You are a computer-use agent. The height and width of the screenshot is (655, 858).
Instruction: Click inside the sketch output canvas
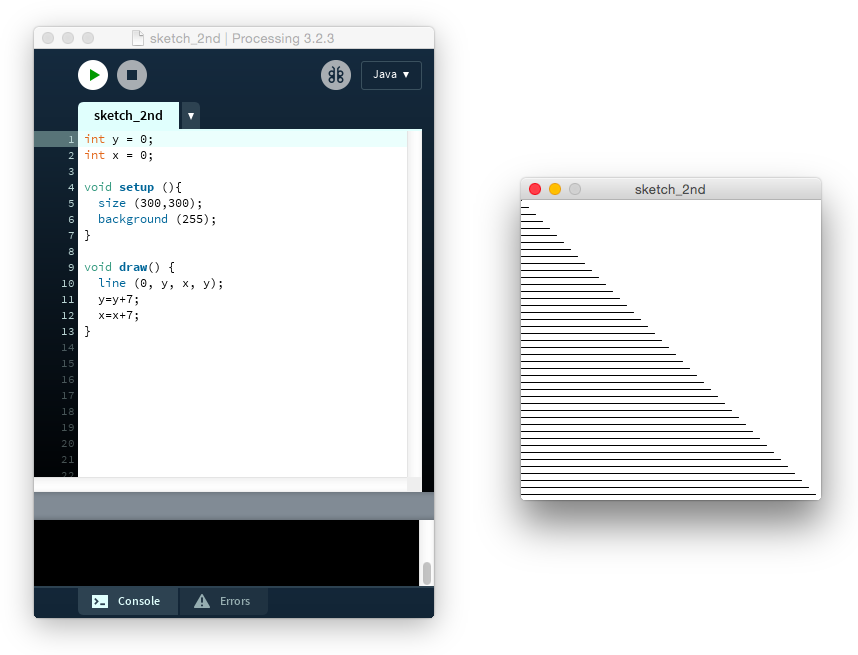[x=670, y=350]
